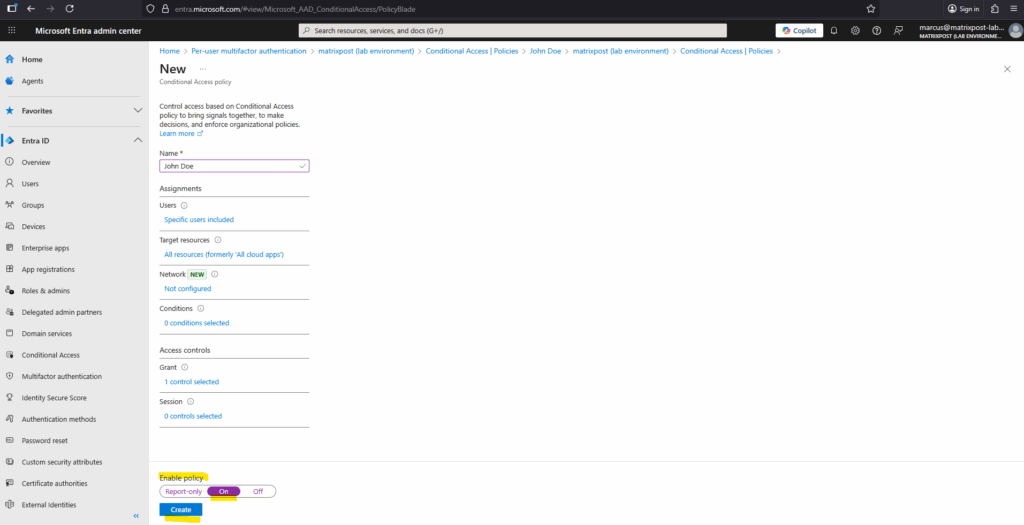Image resolution: width=1024 pixels, height=525 pixels.
Task: Open 'All resources' target link
Action: (x=224, y=254)
